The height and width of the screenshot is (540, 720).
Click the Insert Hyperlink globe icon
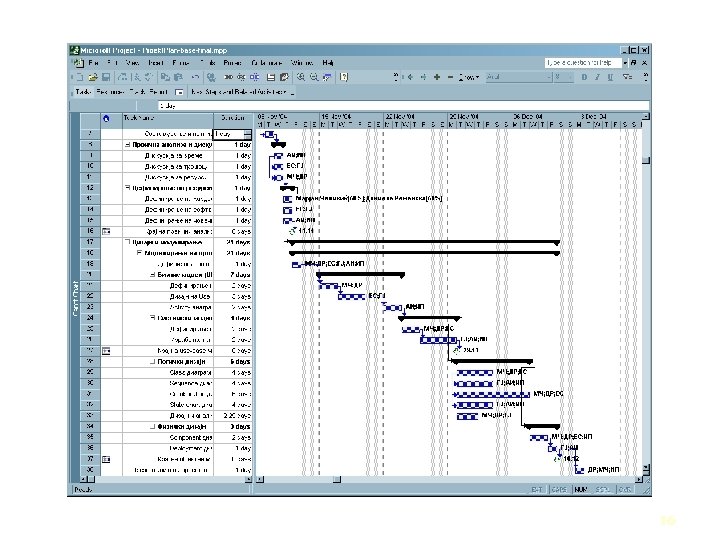click(x=211, y=77)
